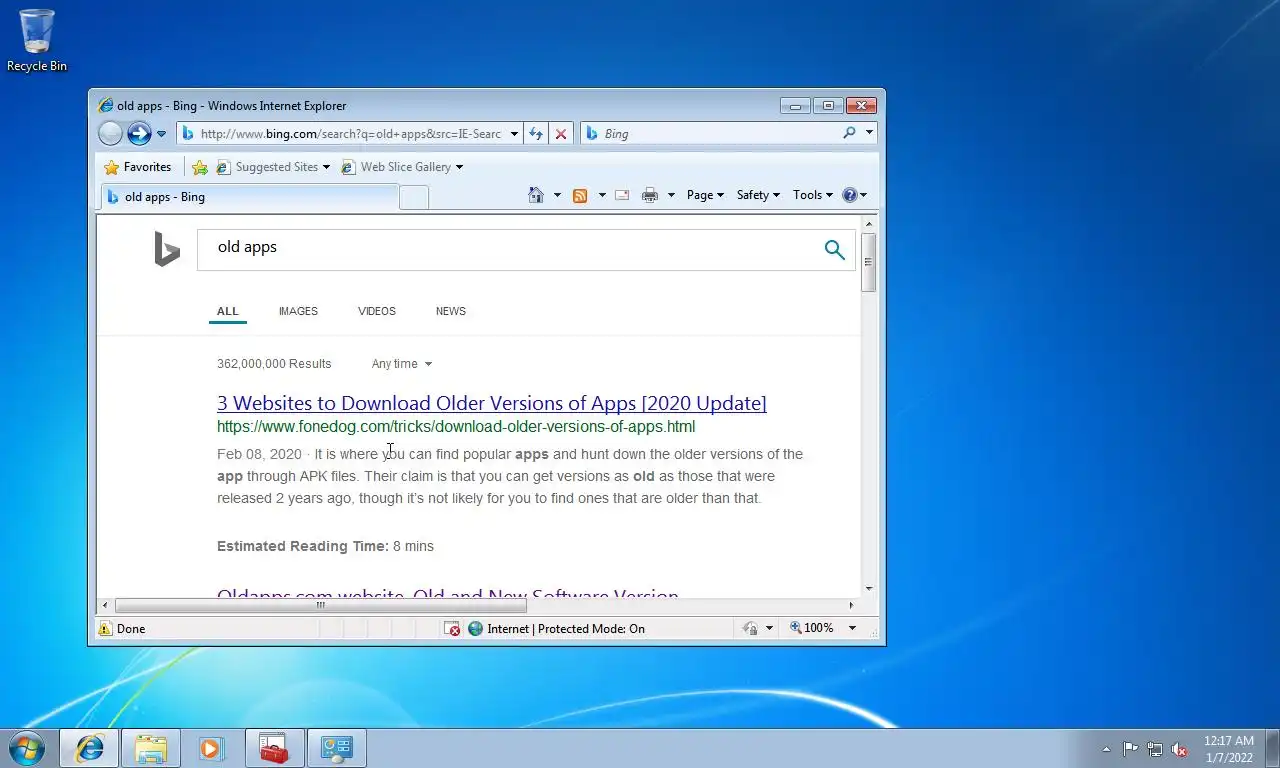
Task: Expand the address bar autocomplete dropdown
Action: 514,133
